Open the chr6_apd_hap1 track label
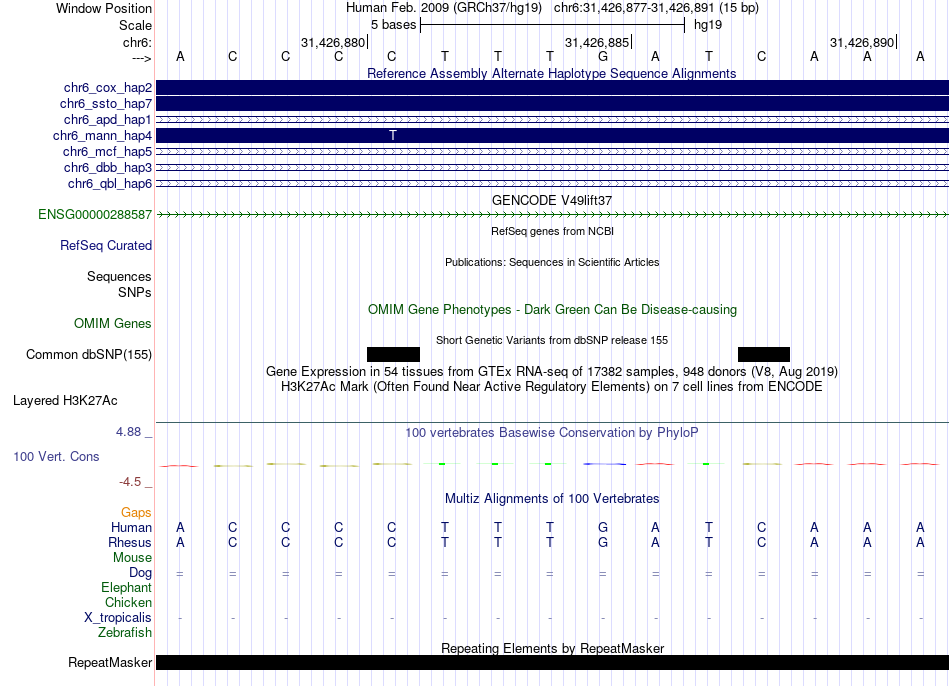 click(x=108, y=119)
